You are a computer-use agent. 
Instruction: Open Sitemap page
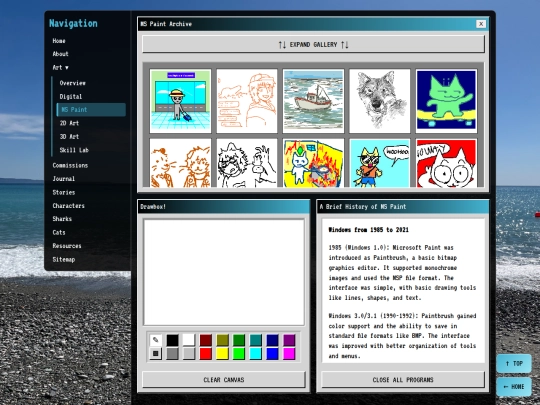tap(64, 259)
